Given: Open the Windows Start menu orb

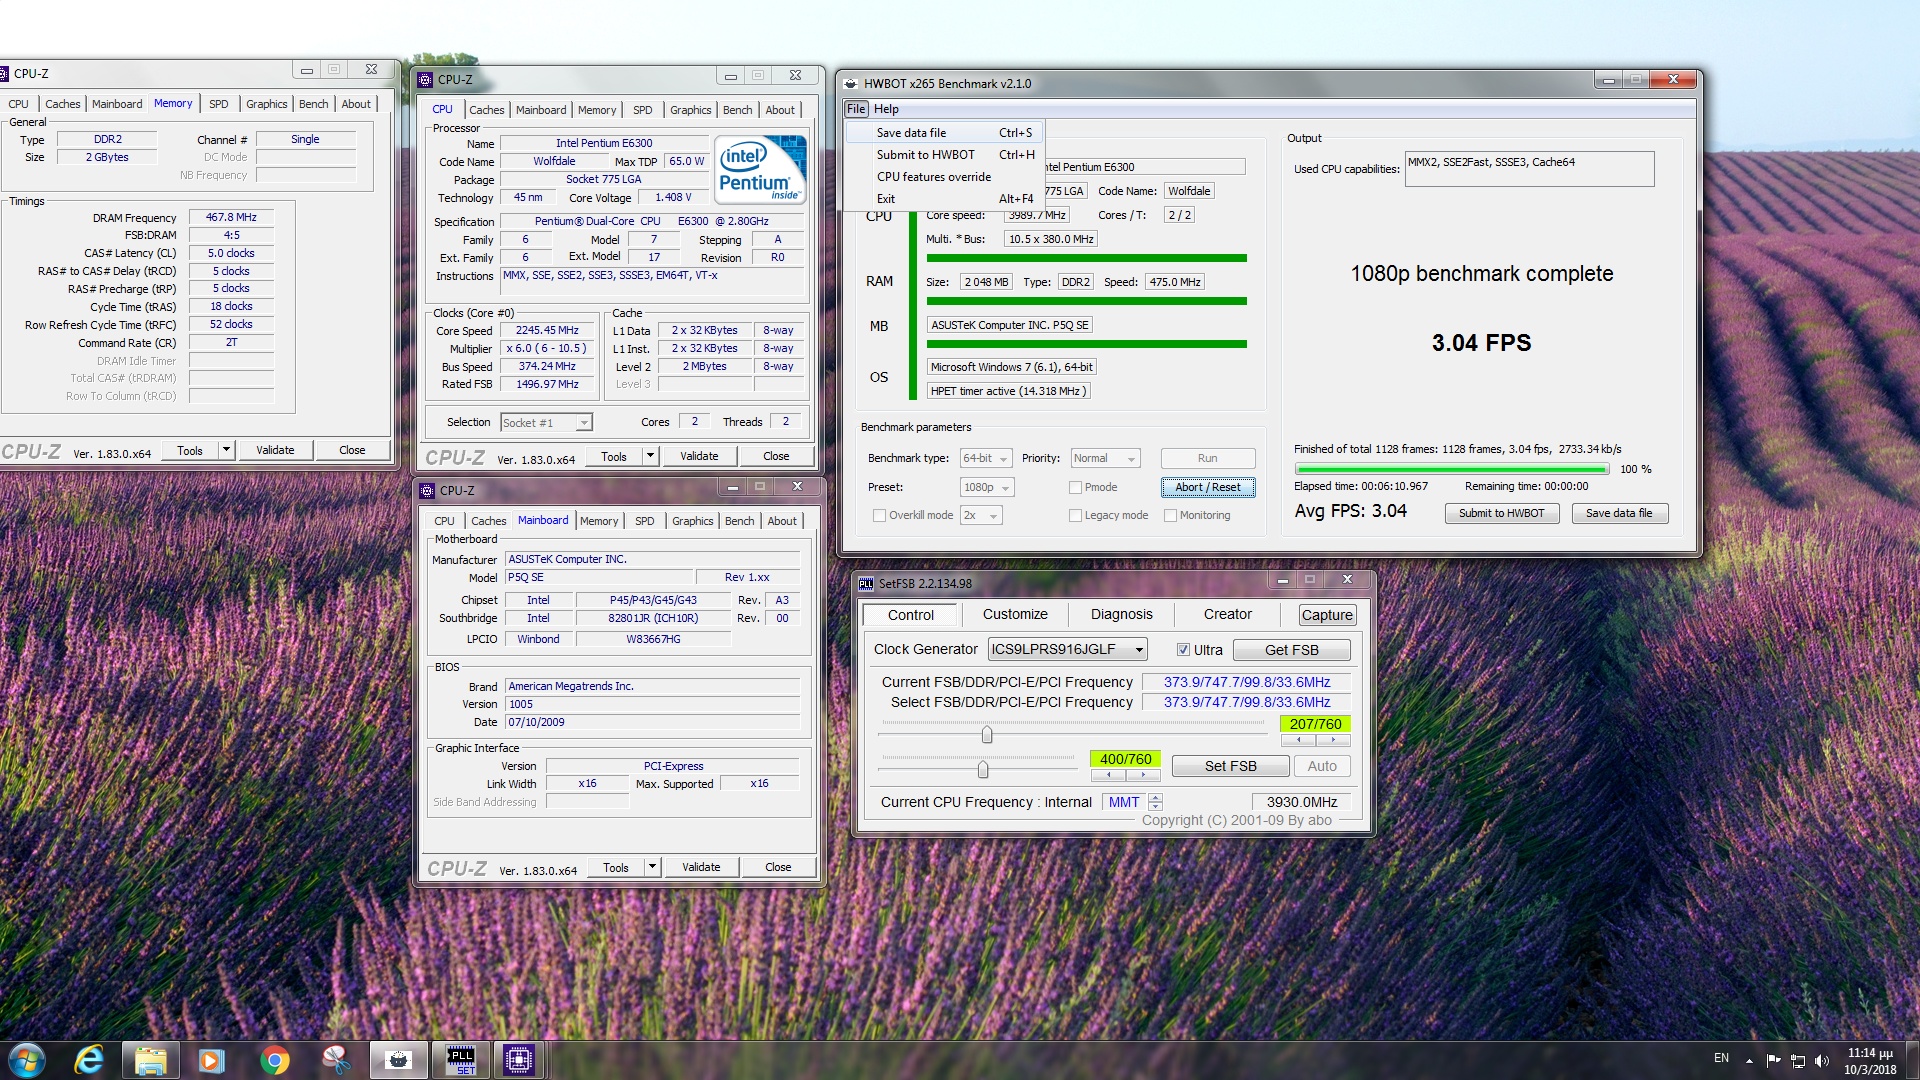Looking at the screenshot, I should (x=26, y=1060).
